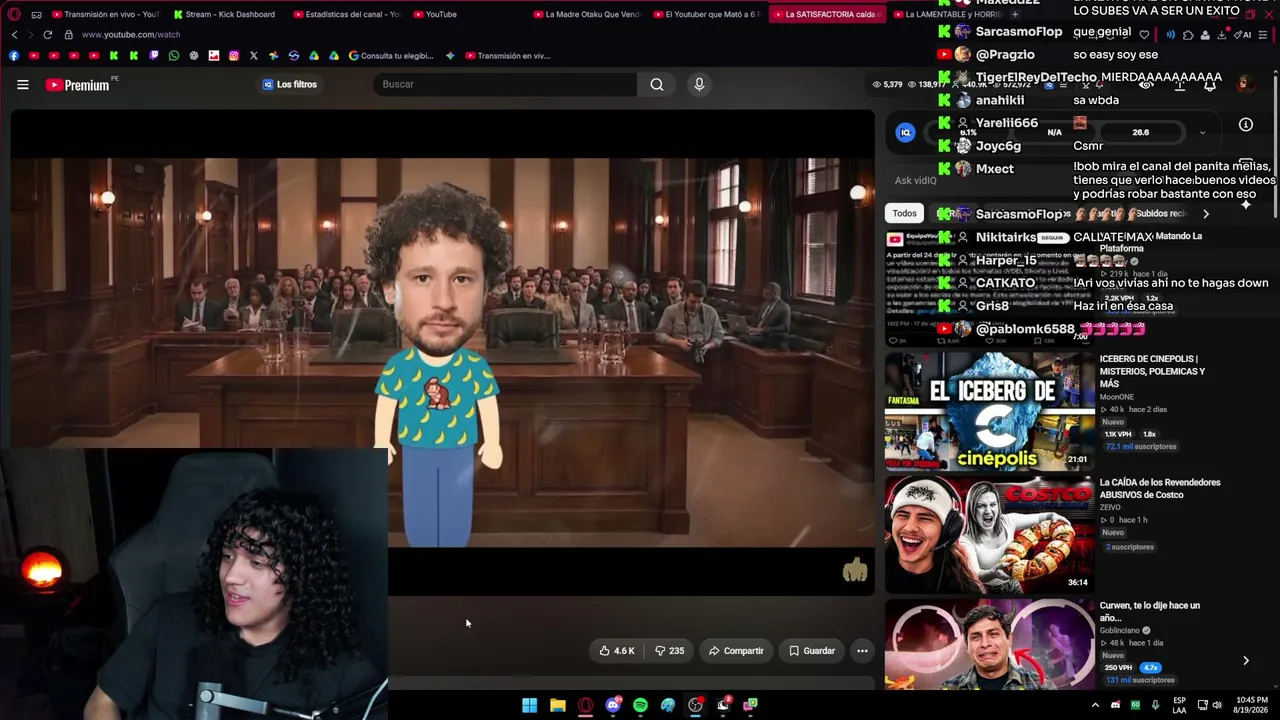1280x720 pixels.
Task: Expand Goblinciano video side arrow
Action: click(x=1246, y=660)
